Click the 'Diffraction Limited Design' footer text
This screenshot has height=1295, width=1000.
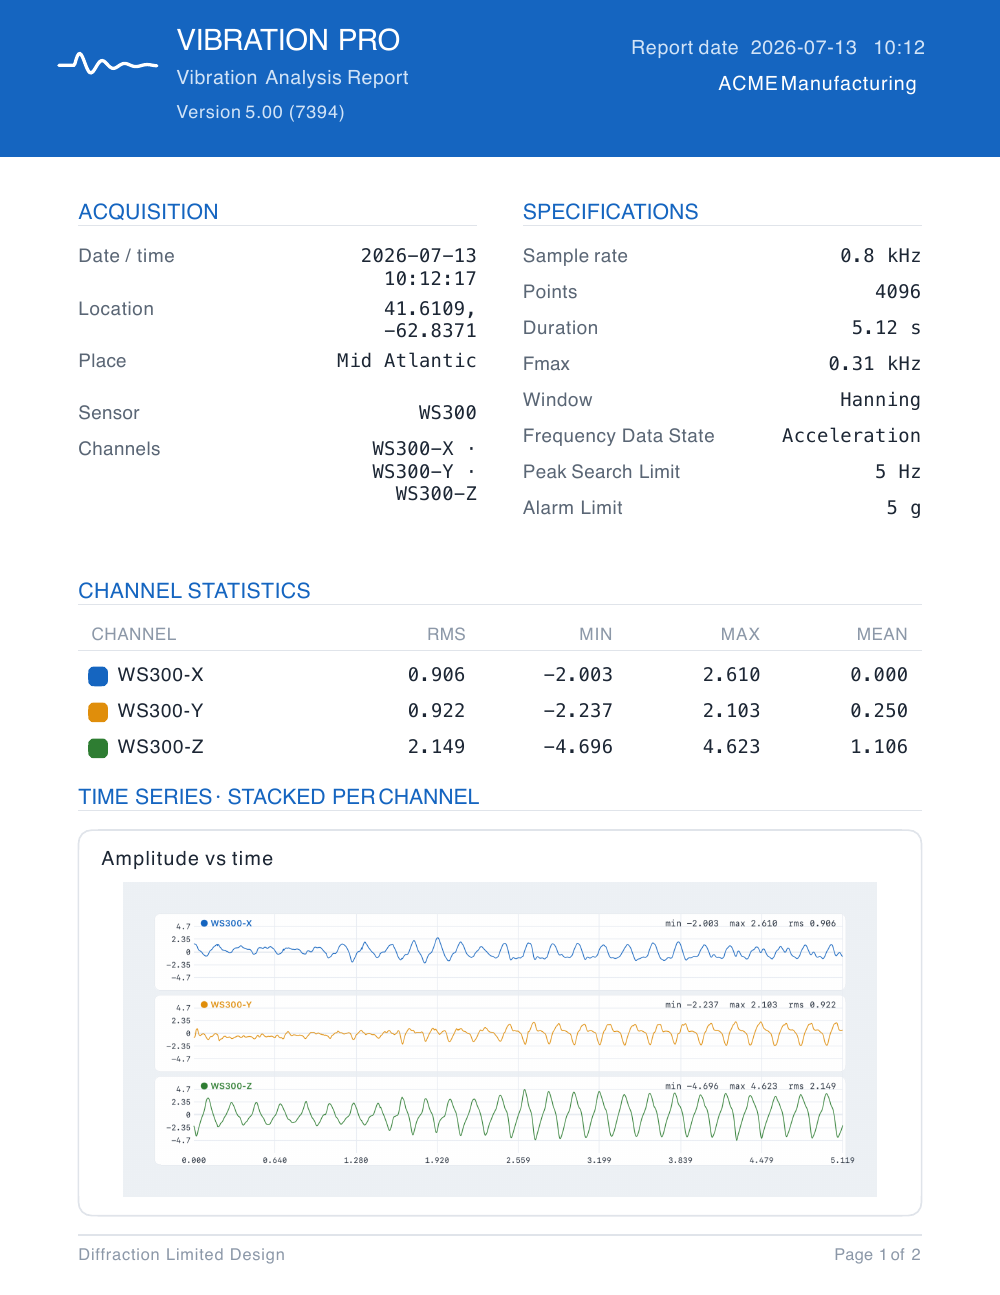(182, 1255)
